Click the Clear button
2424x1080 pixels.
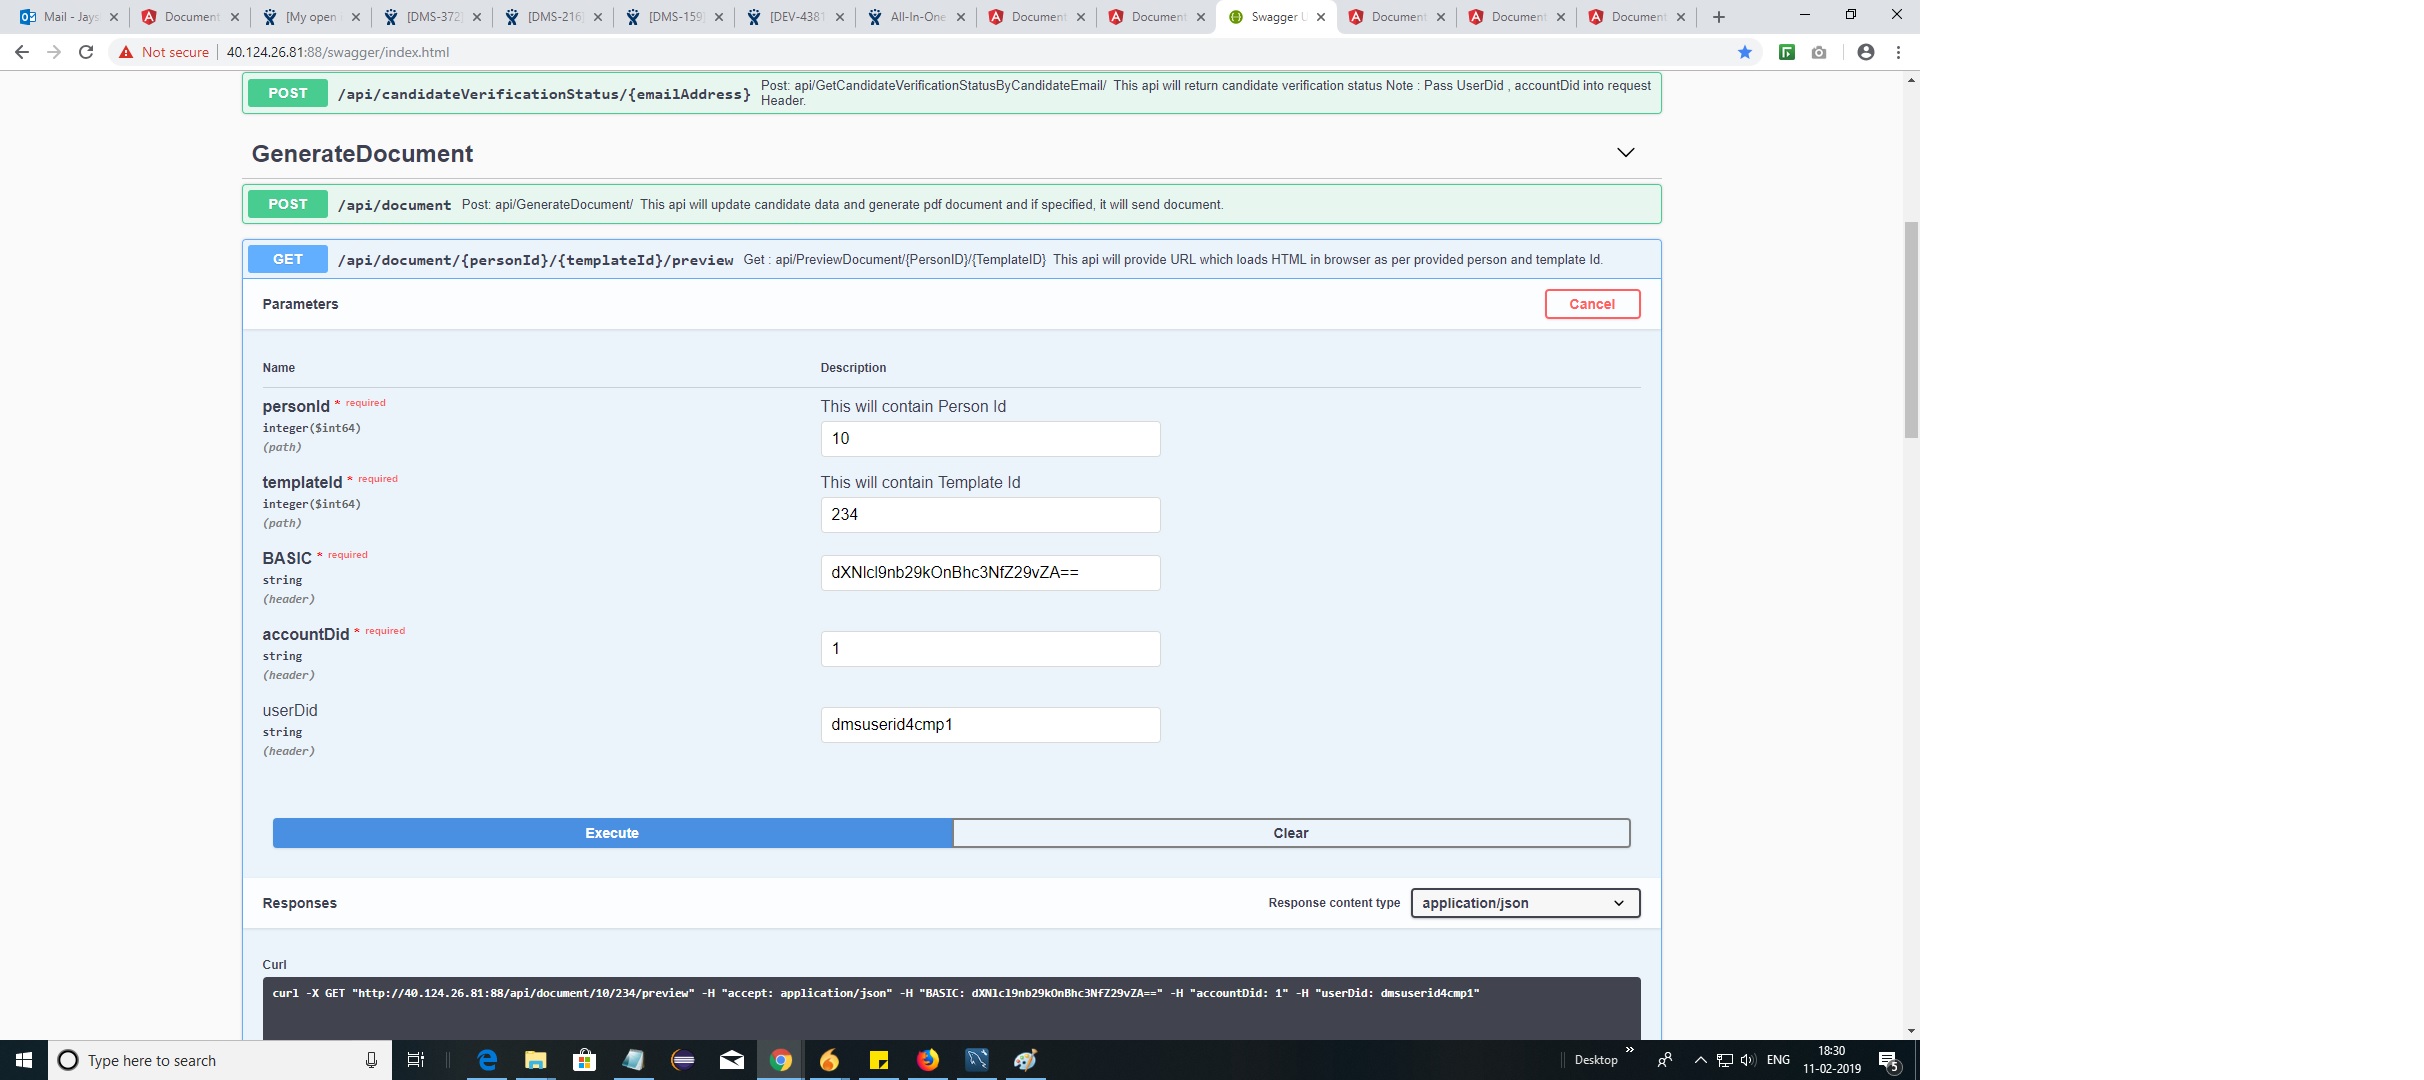[x=1290, y=833]
